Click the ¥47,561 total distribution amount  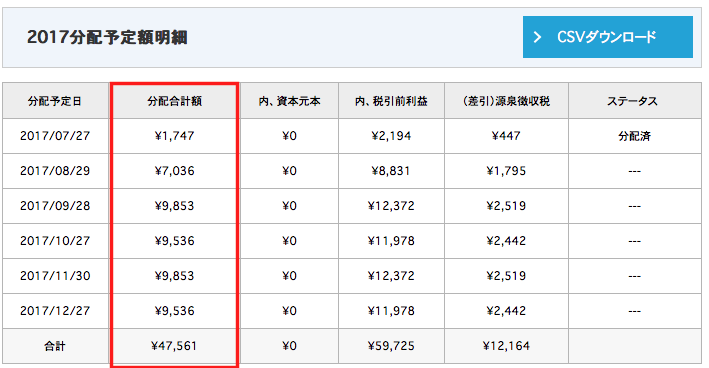[175, 346]
